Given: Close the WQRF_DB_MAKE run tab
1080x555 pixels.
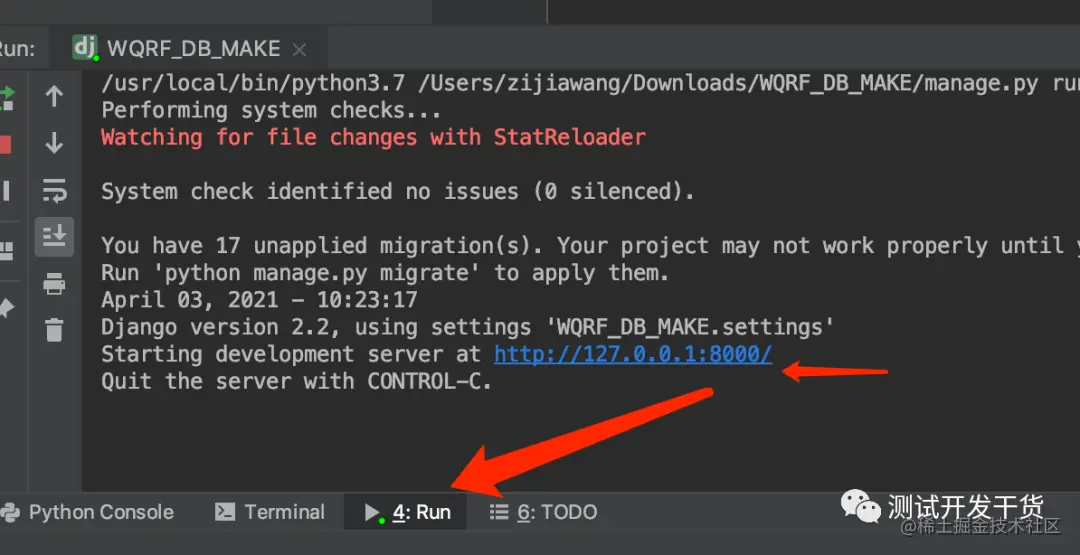Looking at the screenshot, I should point(299,50).
